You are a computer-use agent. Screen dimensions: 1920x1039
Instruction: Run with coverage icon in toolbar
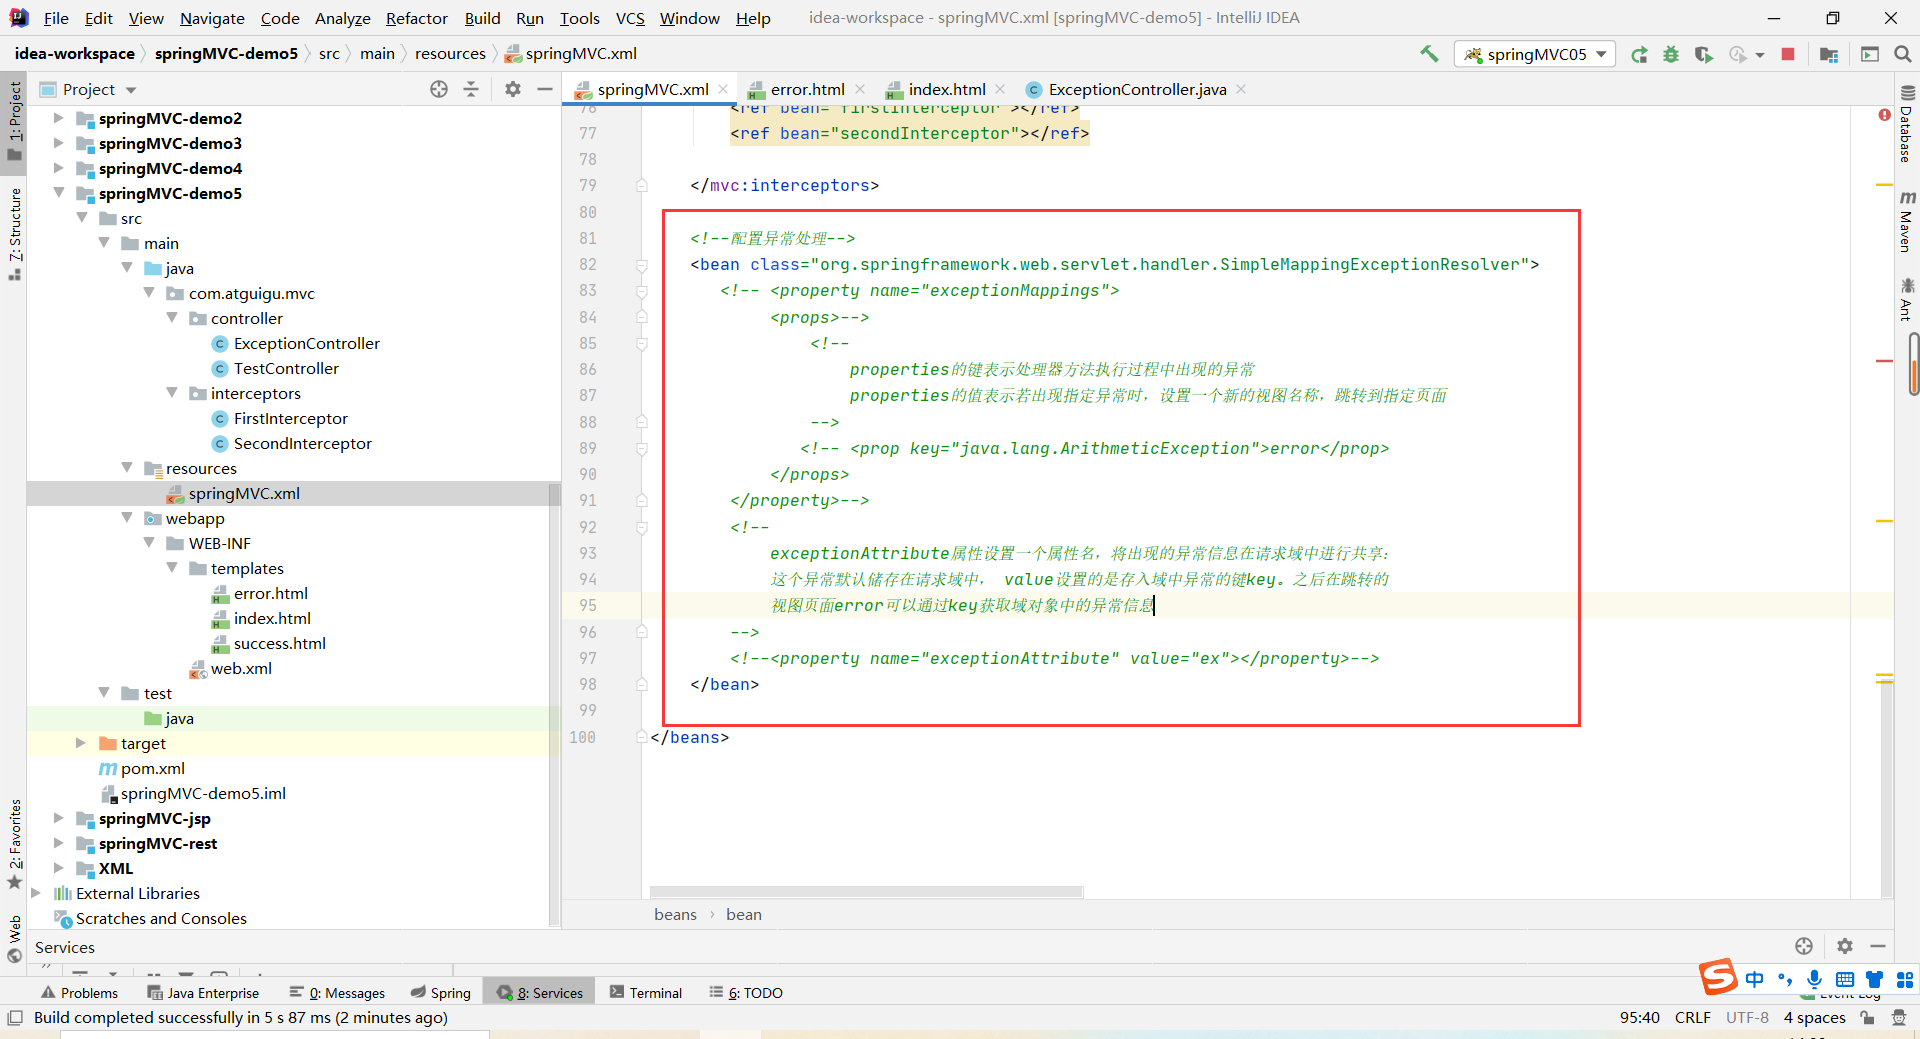1704,54
